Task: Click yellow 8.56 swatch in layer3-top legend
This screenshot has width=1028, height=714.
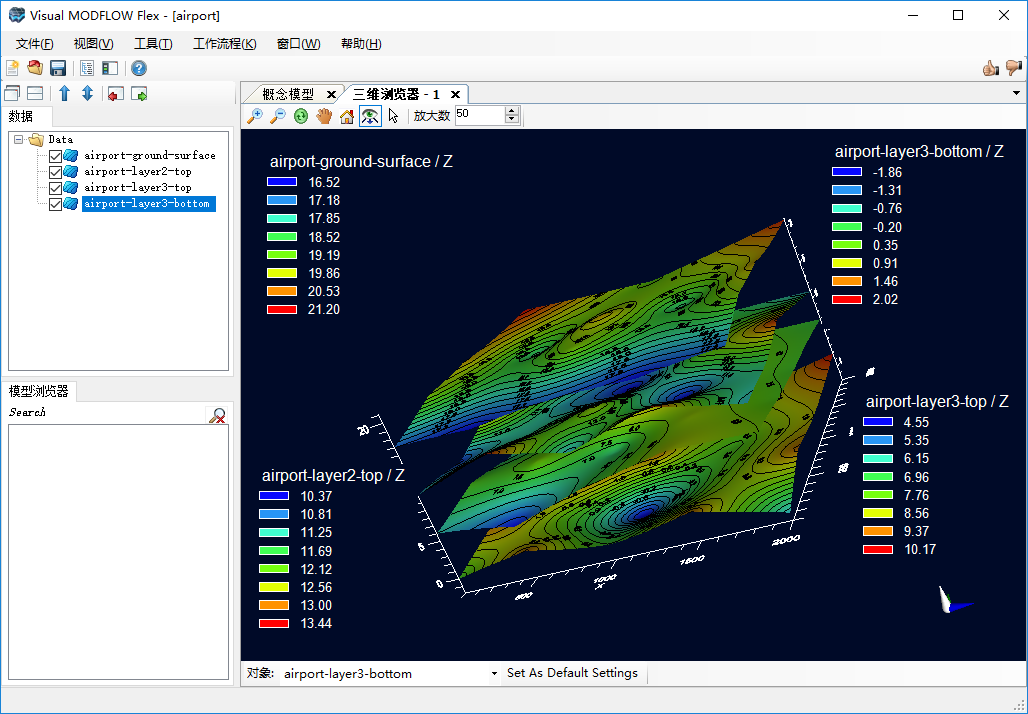Action: pyautogui.click(x=878, y=513)
